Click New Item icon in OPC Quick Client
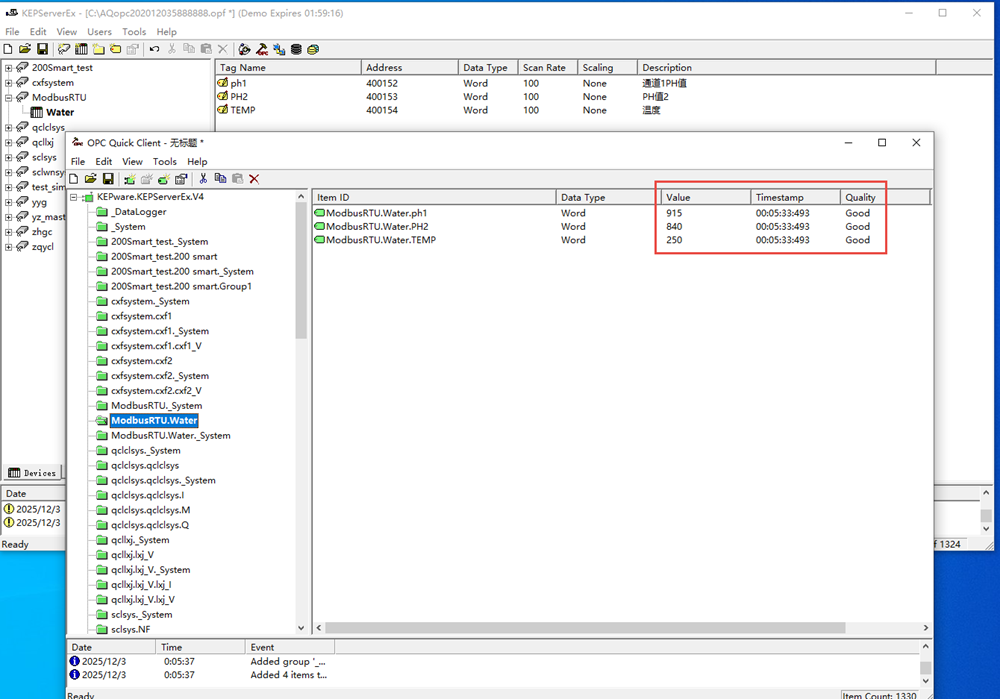 [163, 179]
